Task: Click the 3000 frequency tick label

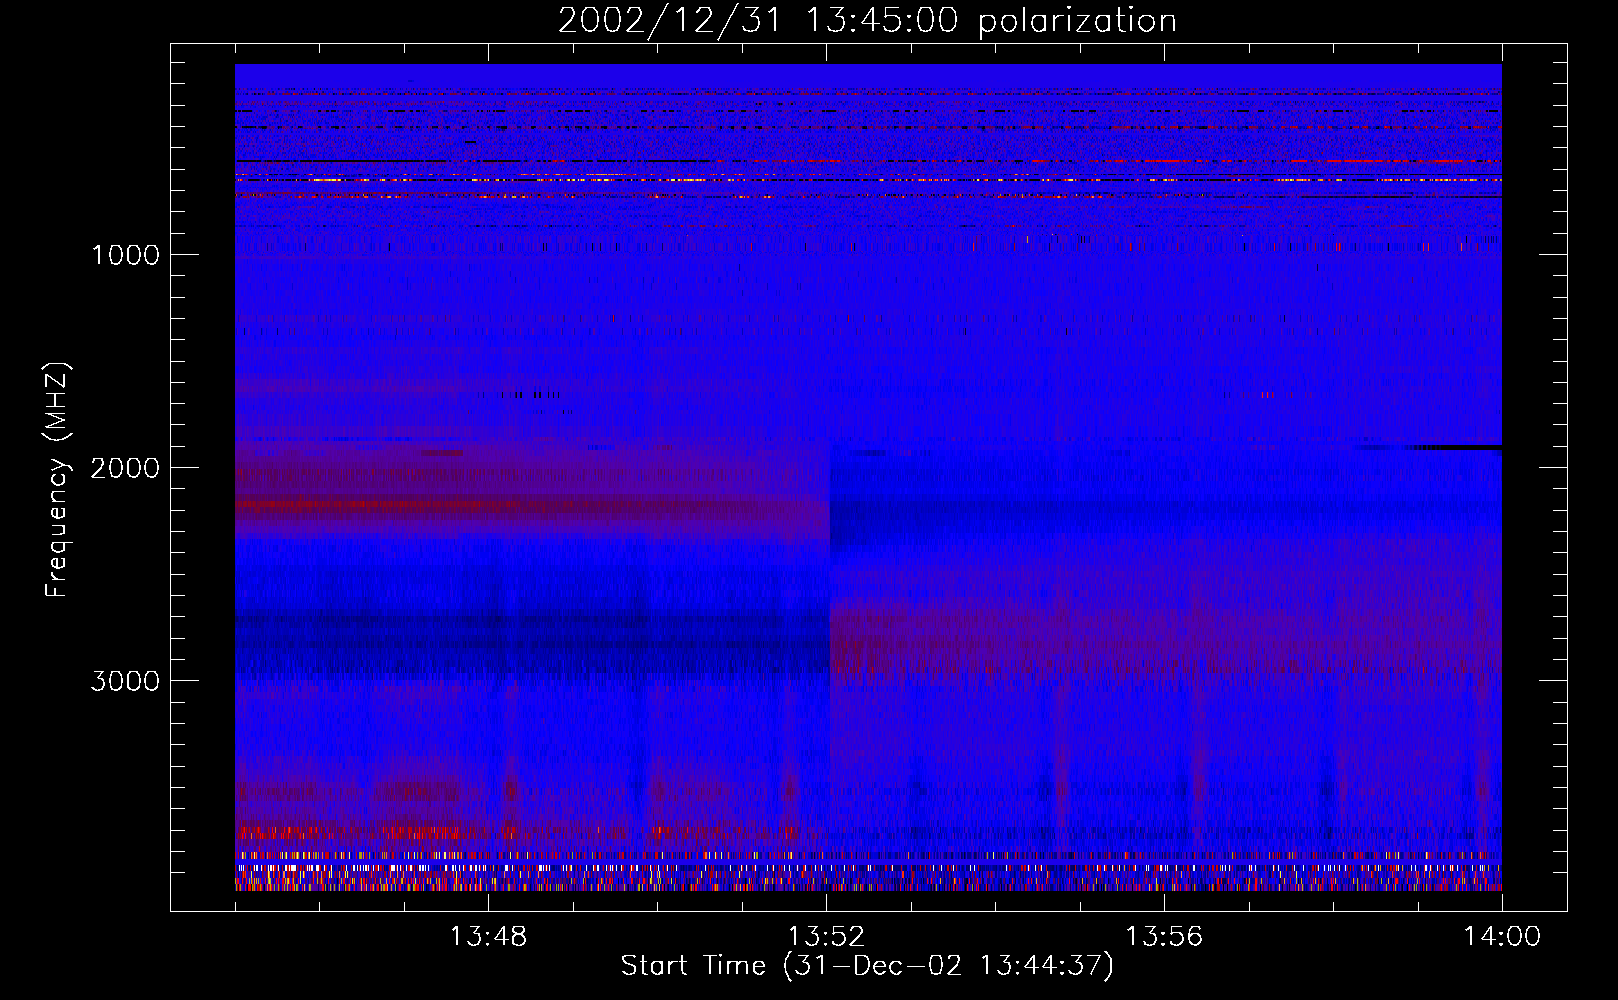Action: coord(125,681)
